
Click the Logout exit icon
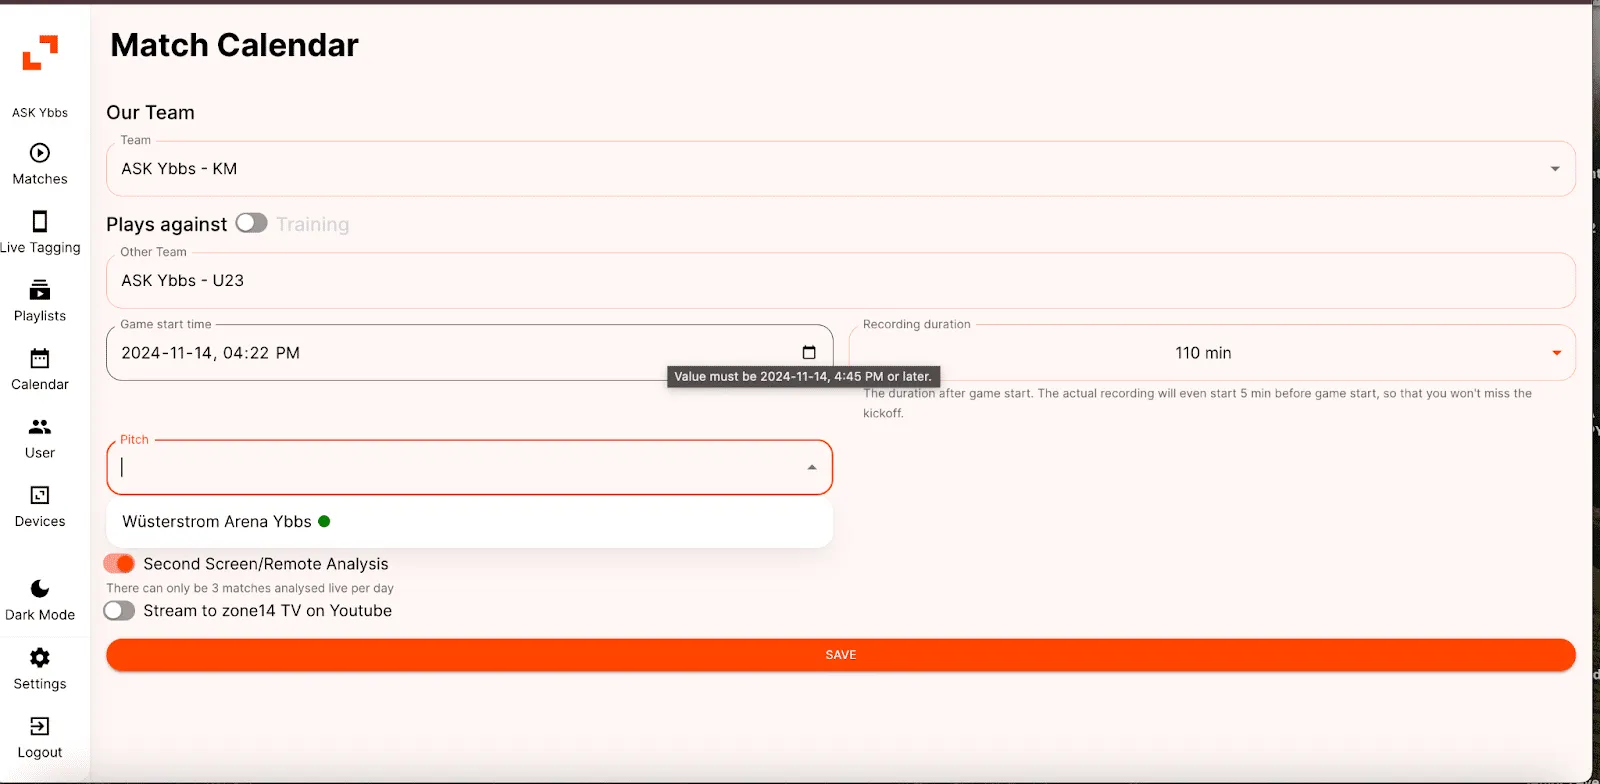[40, 726]
